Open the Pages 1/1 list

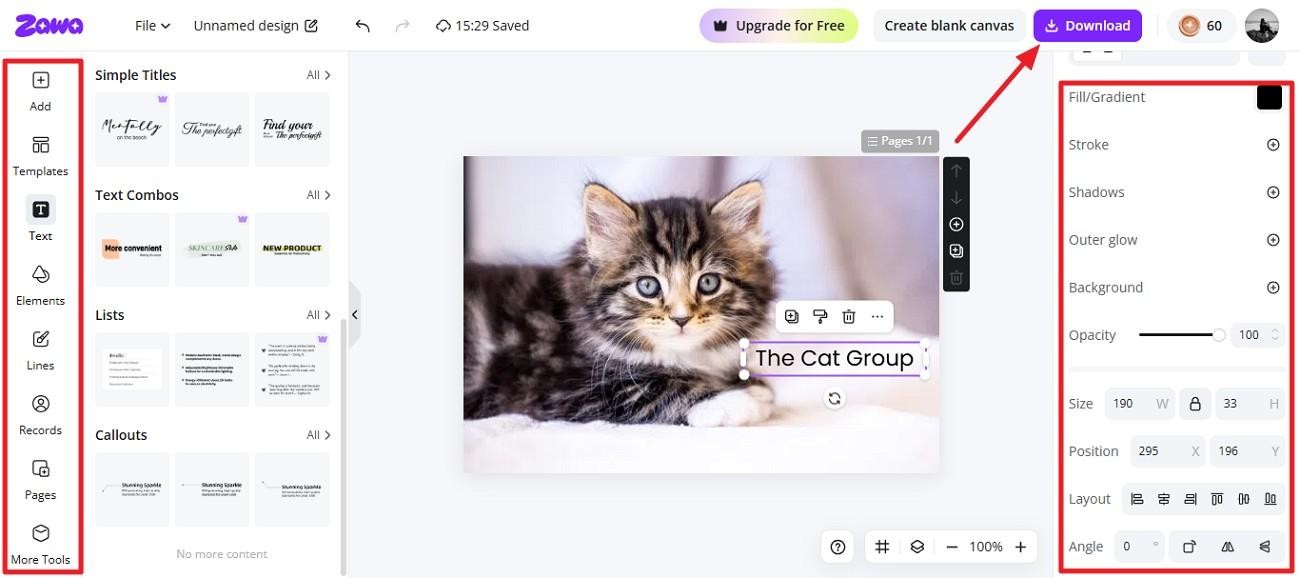[900, 141]
